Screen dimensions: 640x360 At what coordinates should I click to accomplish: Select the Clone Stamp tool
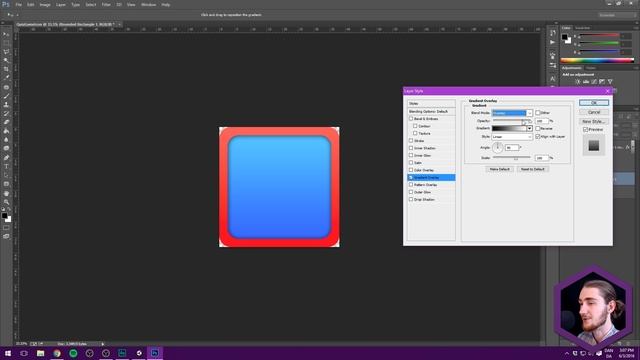point(6,104)
